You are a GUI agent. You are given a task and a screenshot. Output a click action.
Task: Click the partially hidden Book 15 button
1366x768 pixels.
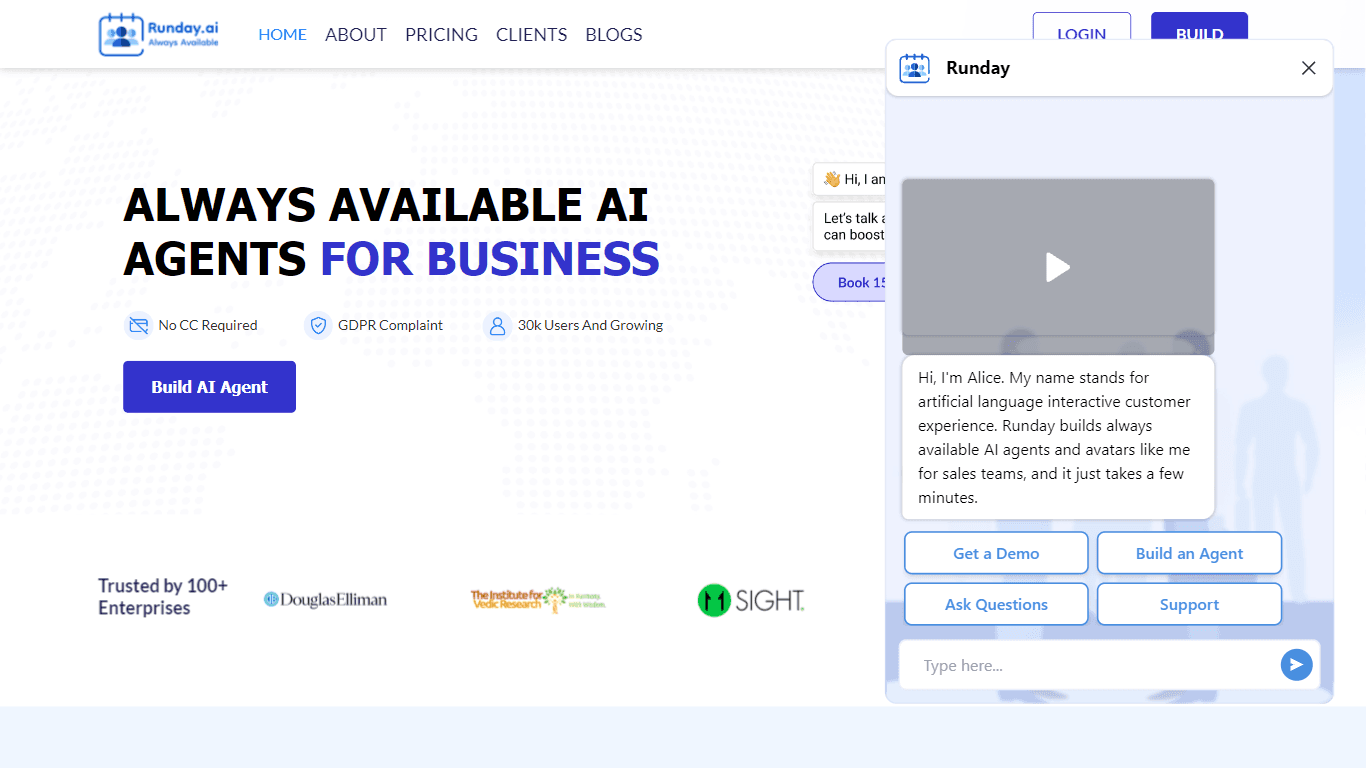tap(850, 282)
